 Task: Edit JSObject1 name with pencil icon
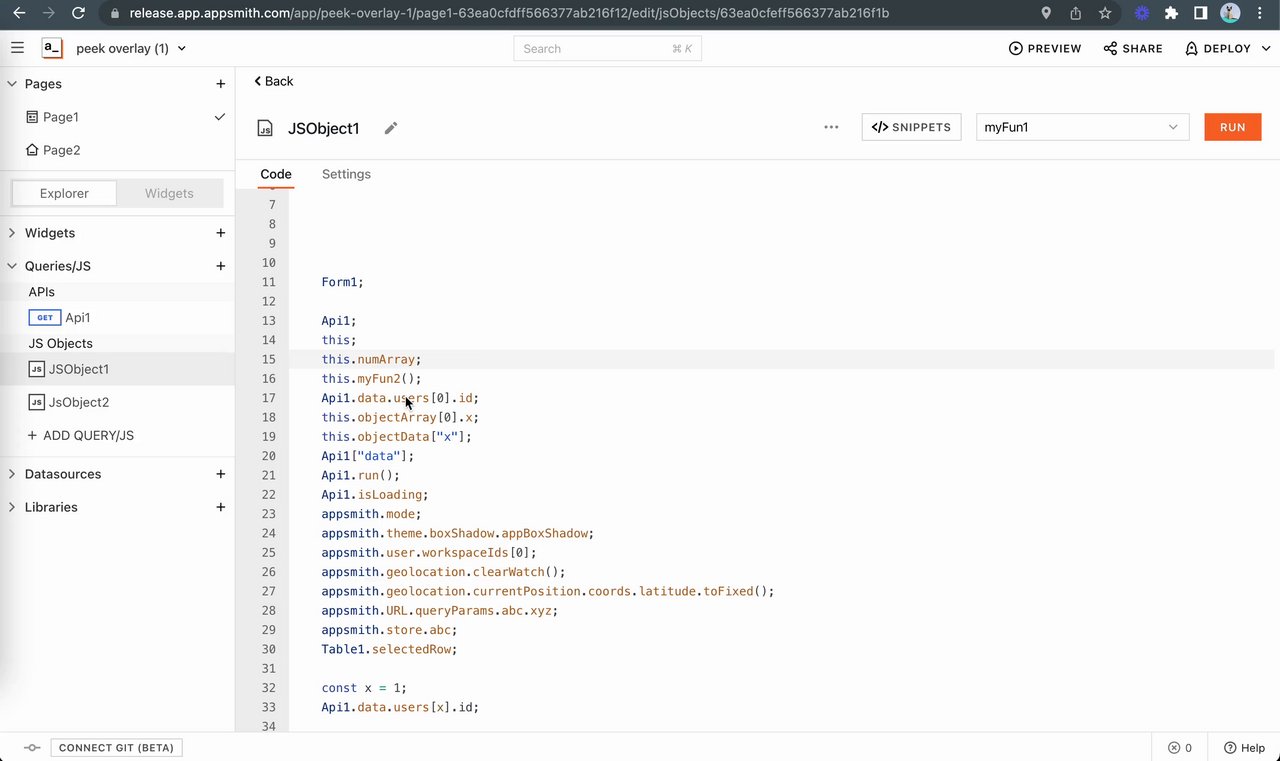click(x=391, y=128)
